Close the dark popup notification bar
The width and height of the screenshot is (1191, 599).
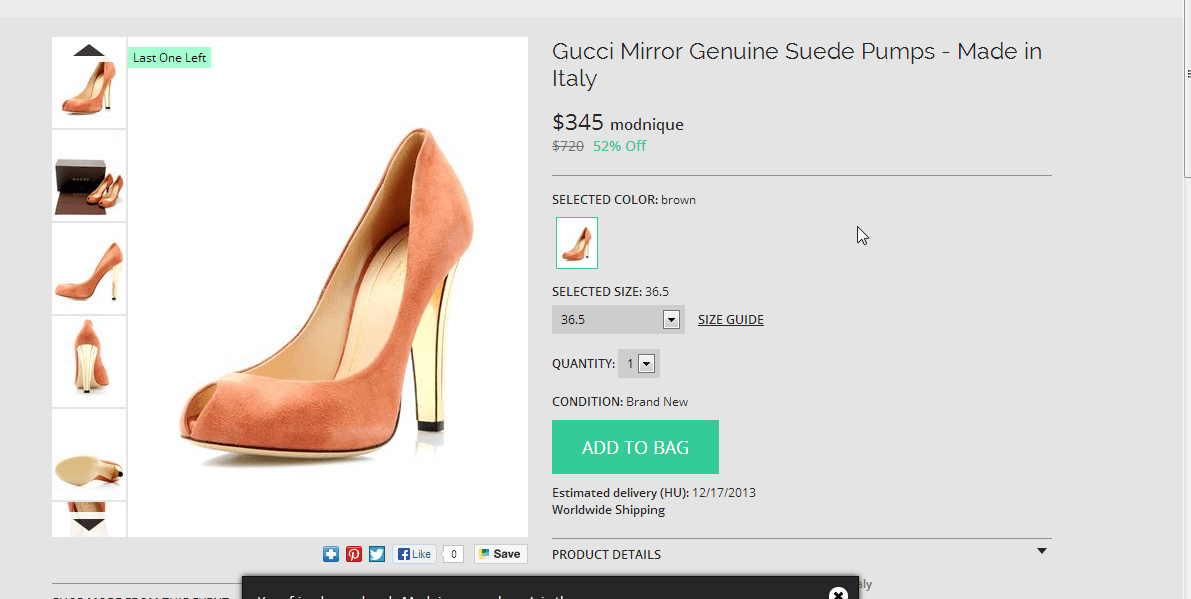[x=838, y=594]
